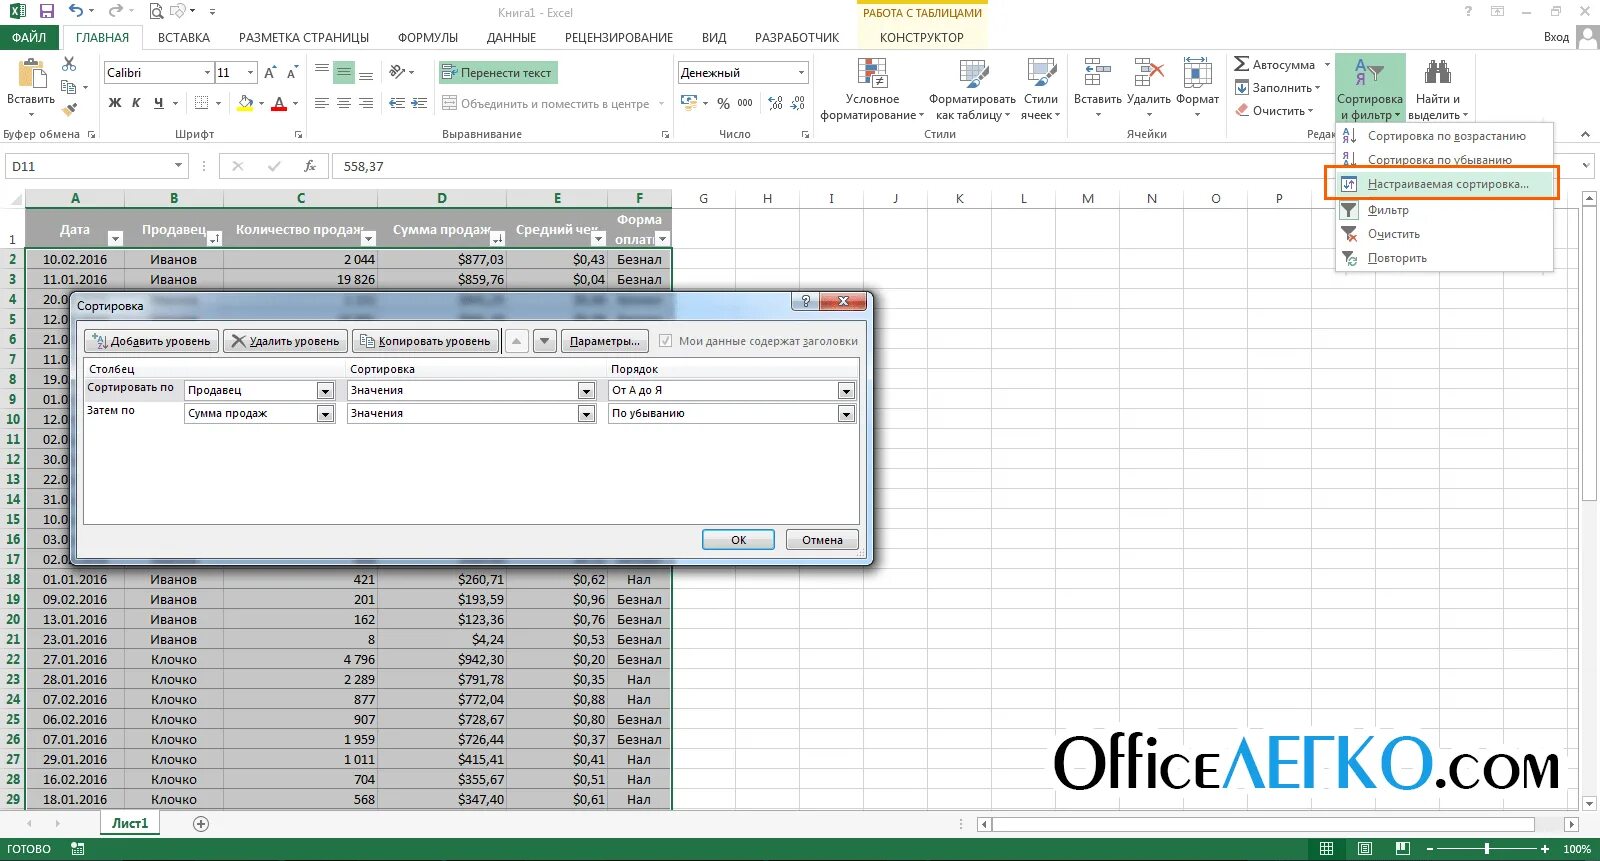Screen dimensions: 1600x861
Task: Click the Cut scissors icon
Action: [69, 64]
